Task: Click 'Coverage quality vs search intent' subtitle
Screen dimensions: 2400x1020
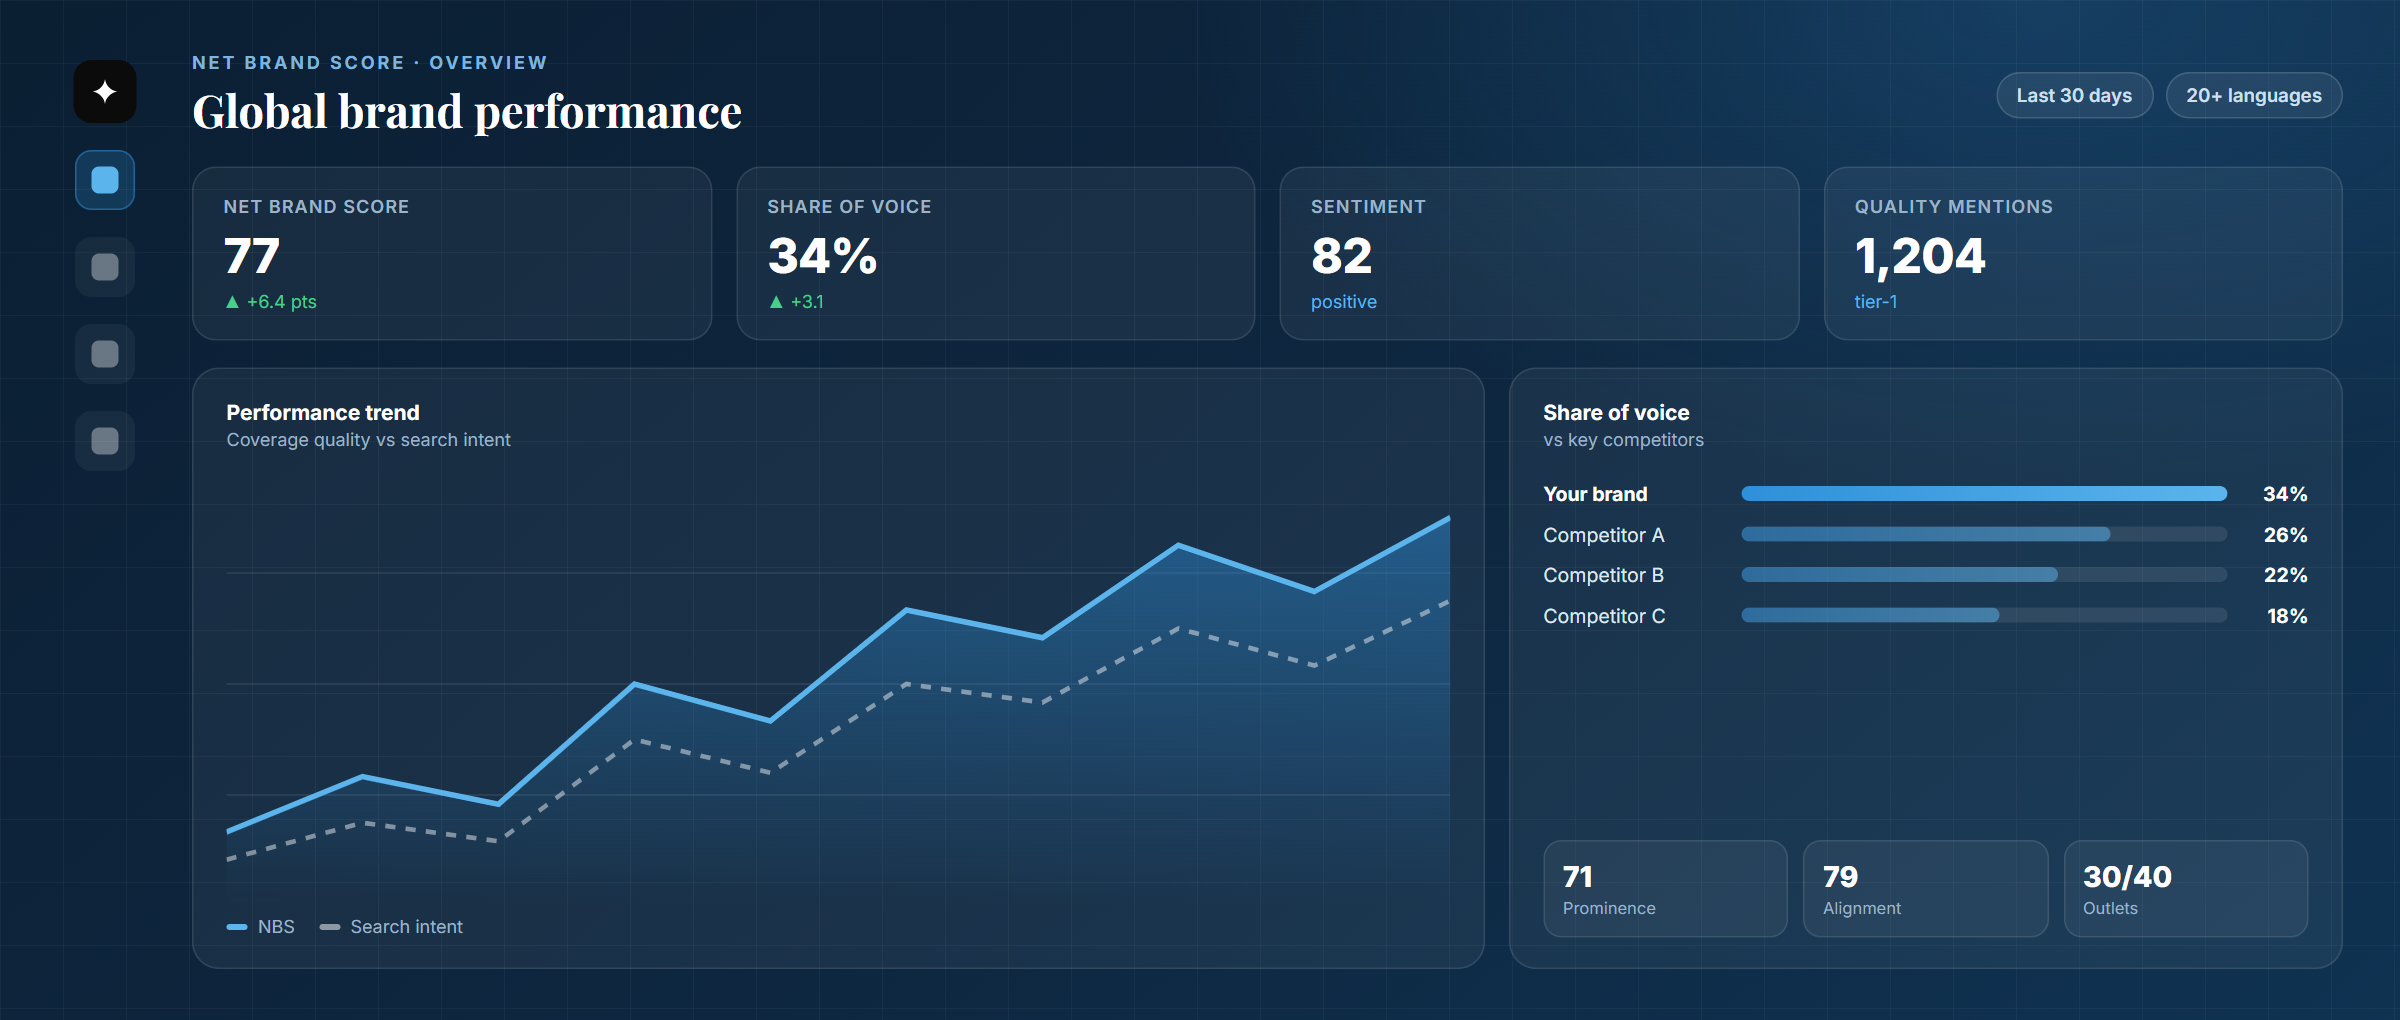Action: coord(368,440)
